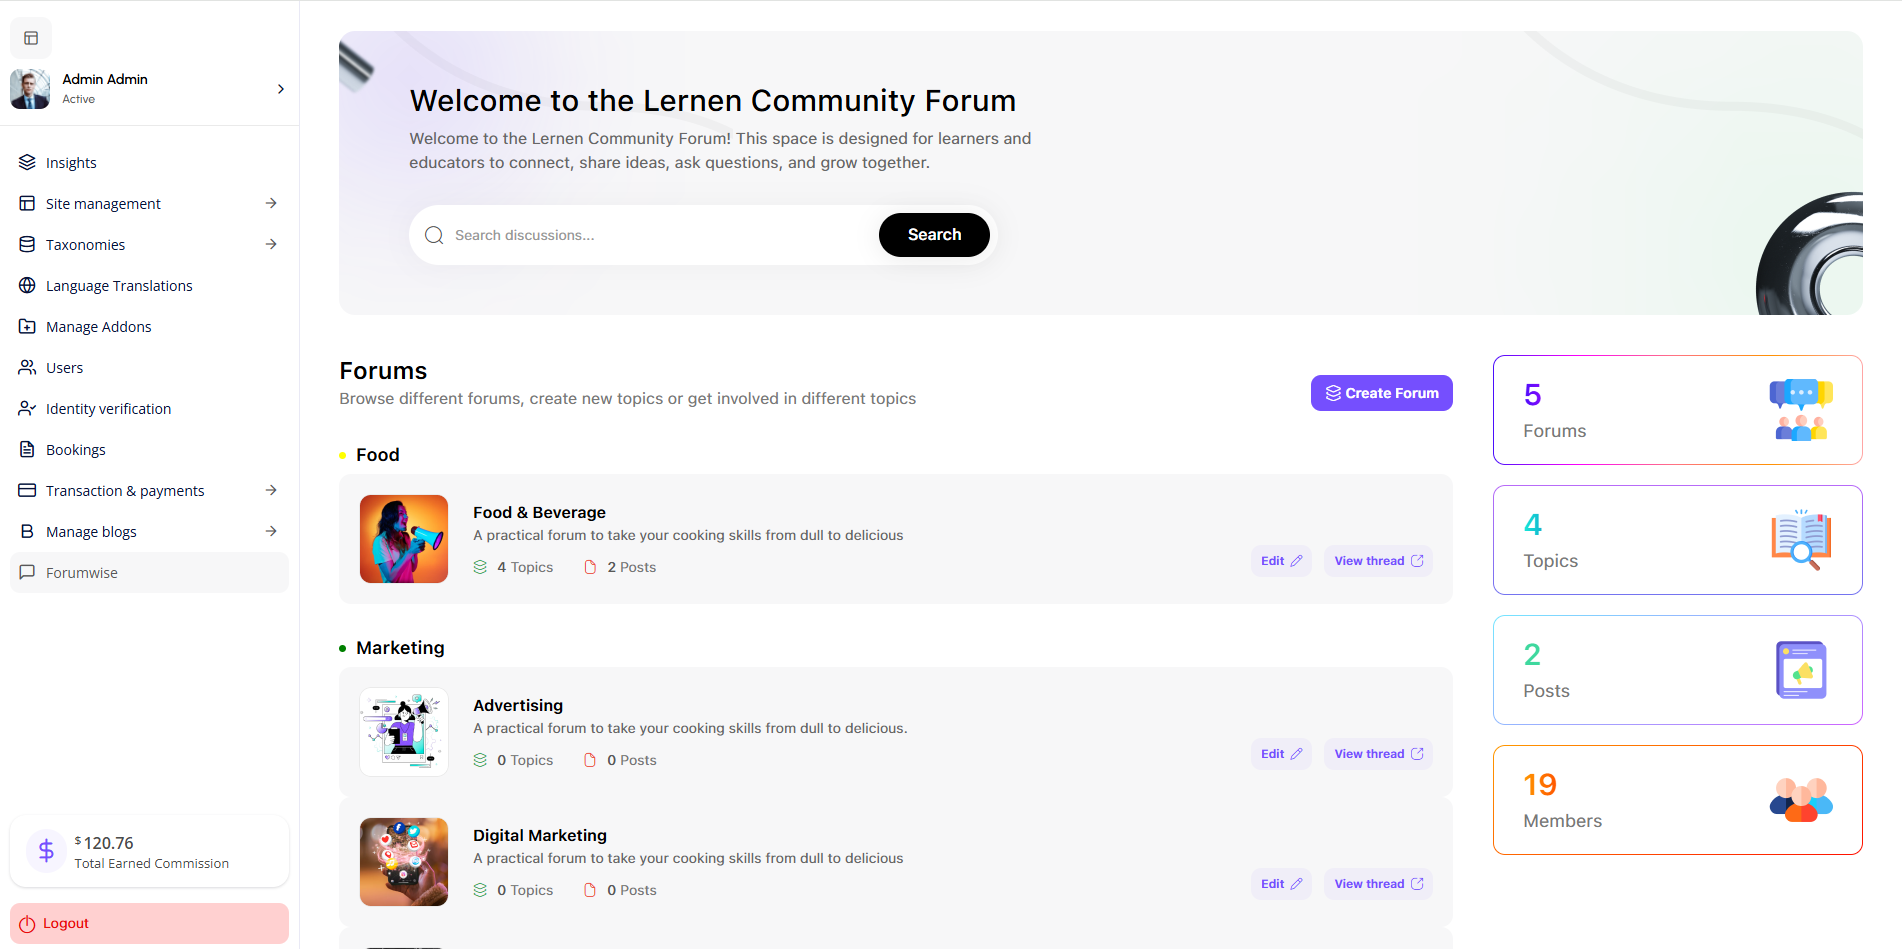Select the Language Translations globe icon
This screenshot has width=1902, height=949.
click(27, 285)
